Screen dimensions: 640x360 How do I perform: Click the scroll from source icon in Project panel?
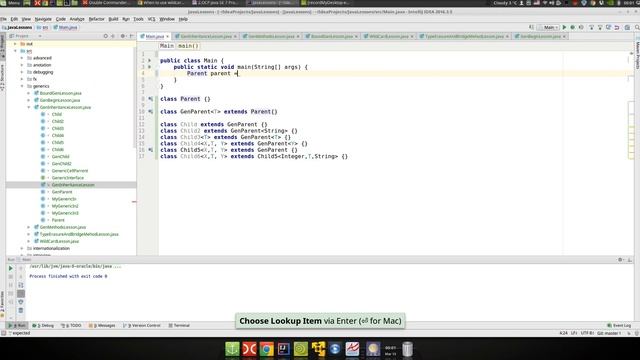pos(106,36)
